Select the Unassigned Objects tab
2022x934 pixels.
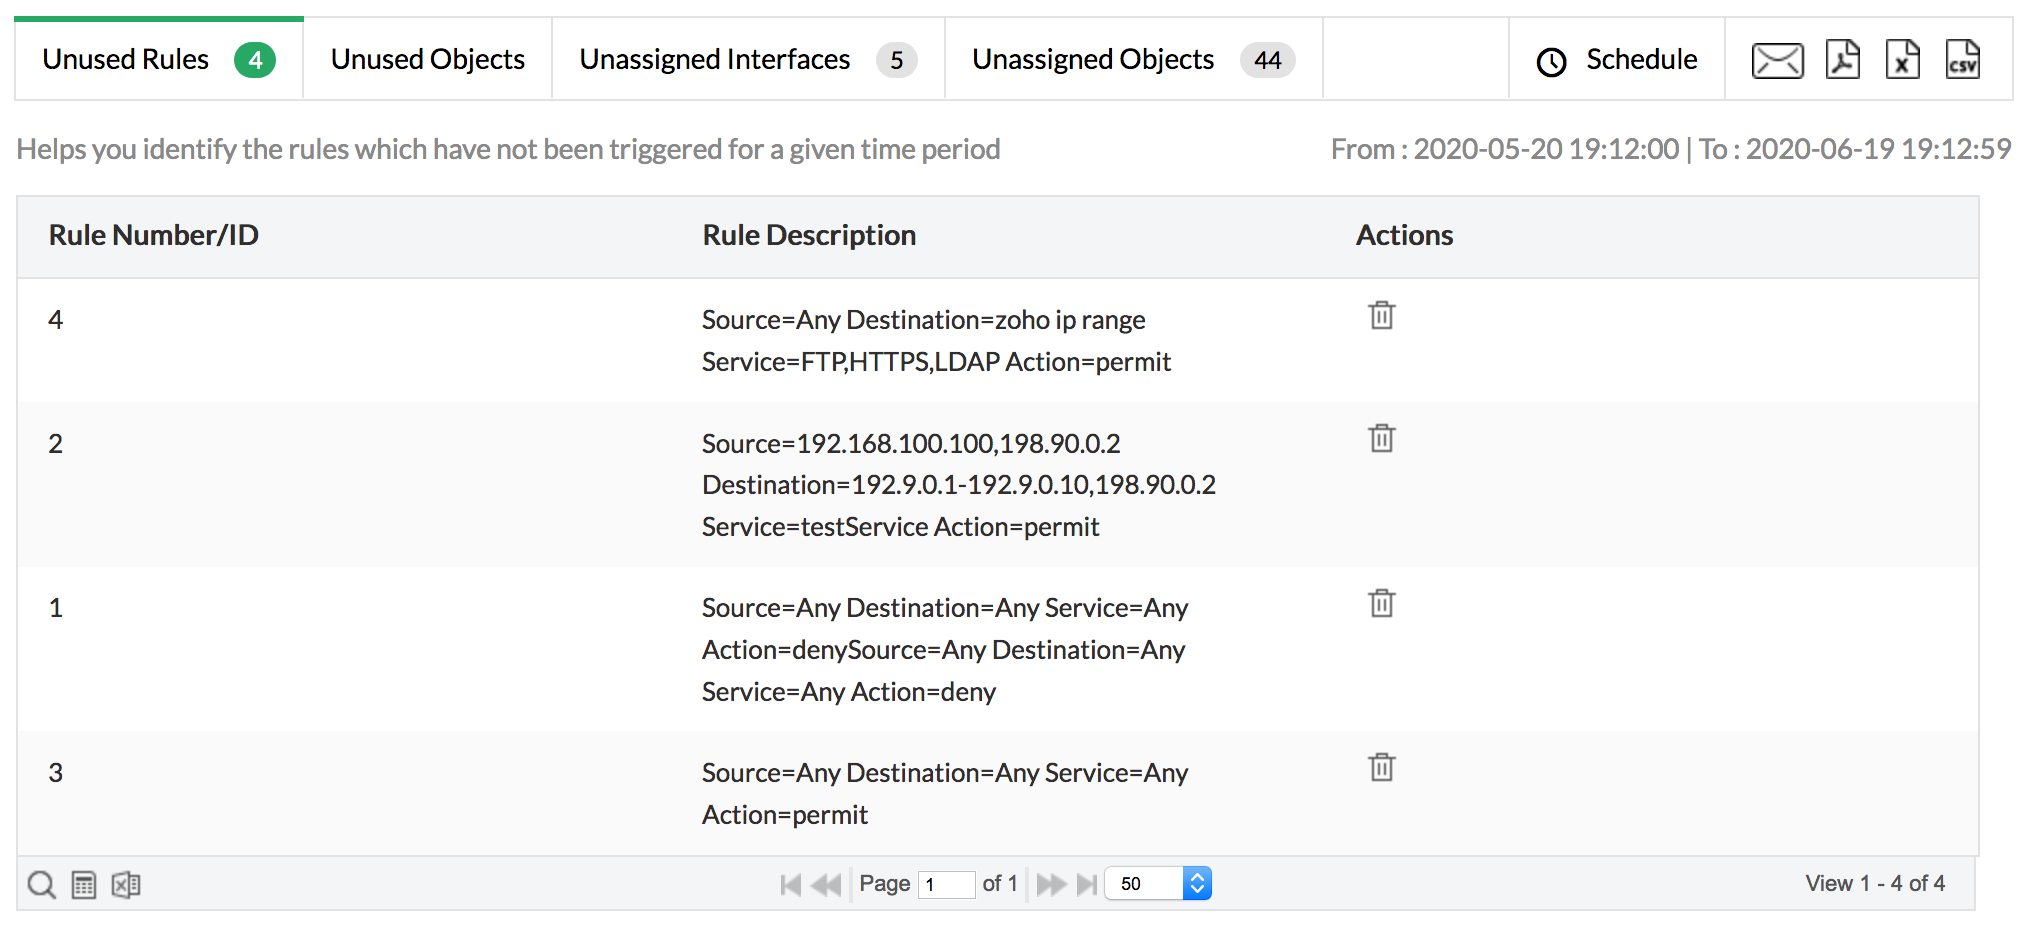point(1092,59)
